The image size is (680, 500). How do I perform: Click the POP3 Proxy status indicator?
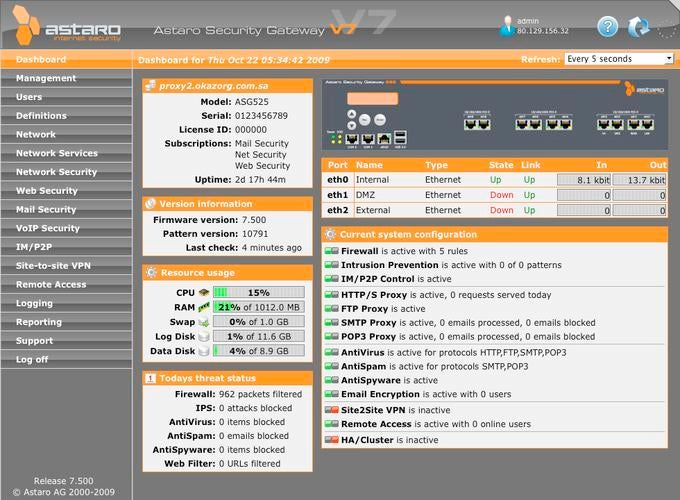pos(332,336)
